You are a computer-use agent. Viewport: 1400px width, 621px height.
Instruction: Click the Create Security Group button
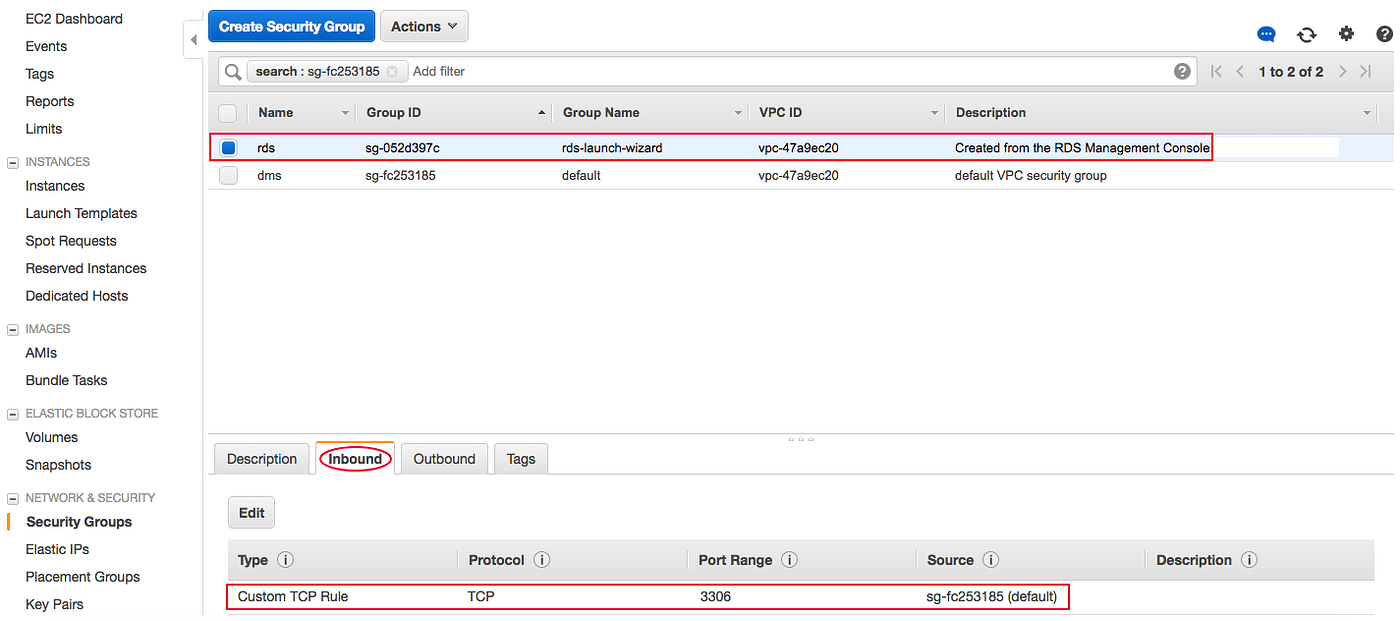(291, 26)
